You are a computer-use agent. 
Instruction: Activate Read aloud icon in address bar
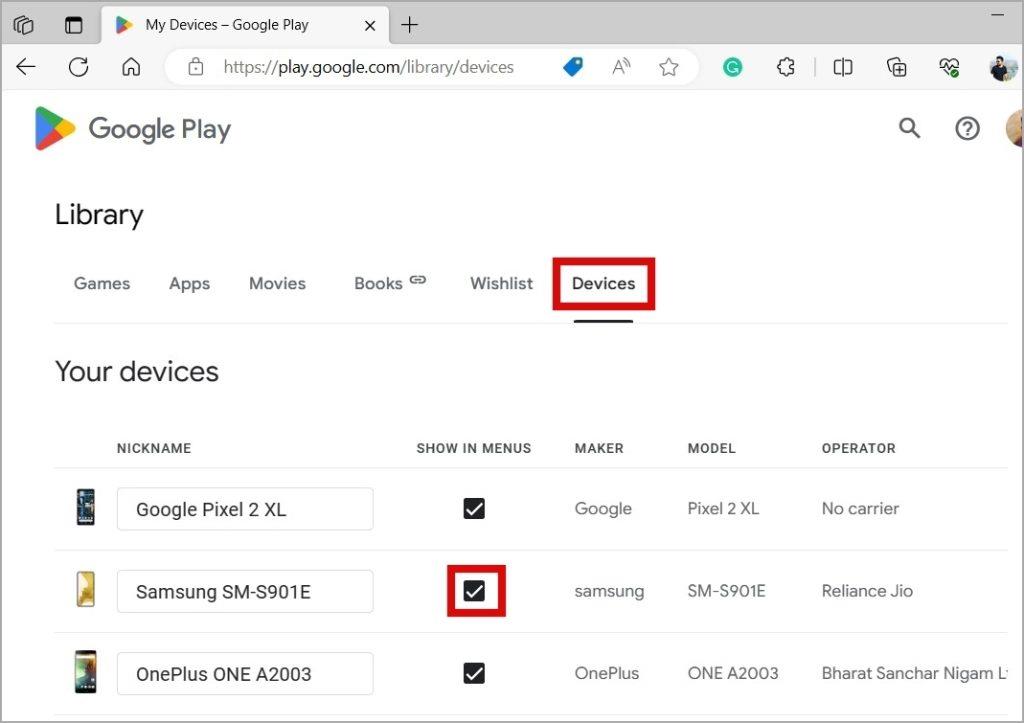pyautogui.click(x=621, y=67)
